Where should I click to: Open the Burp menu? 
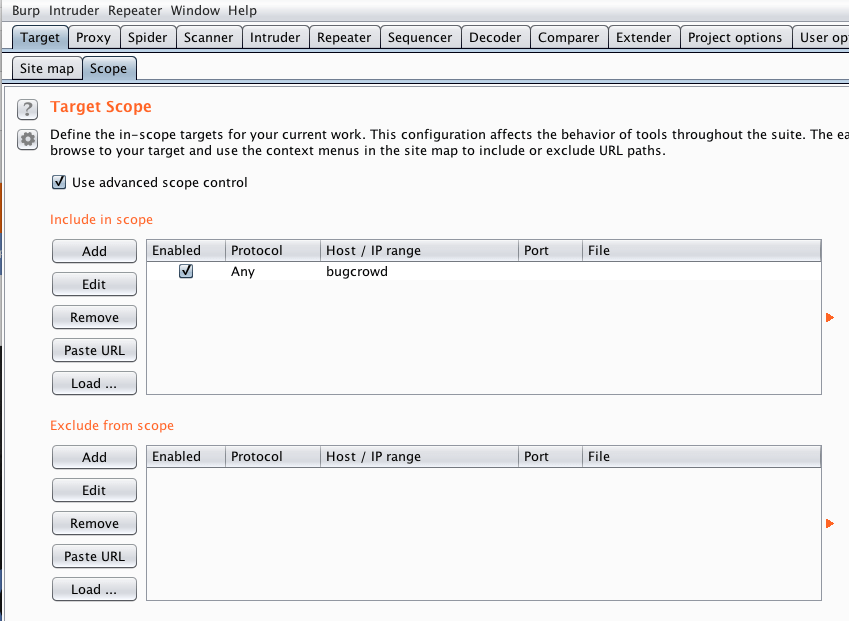(x=26, y=10)
